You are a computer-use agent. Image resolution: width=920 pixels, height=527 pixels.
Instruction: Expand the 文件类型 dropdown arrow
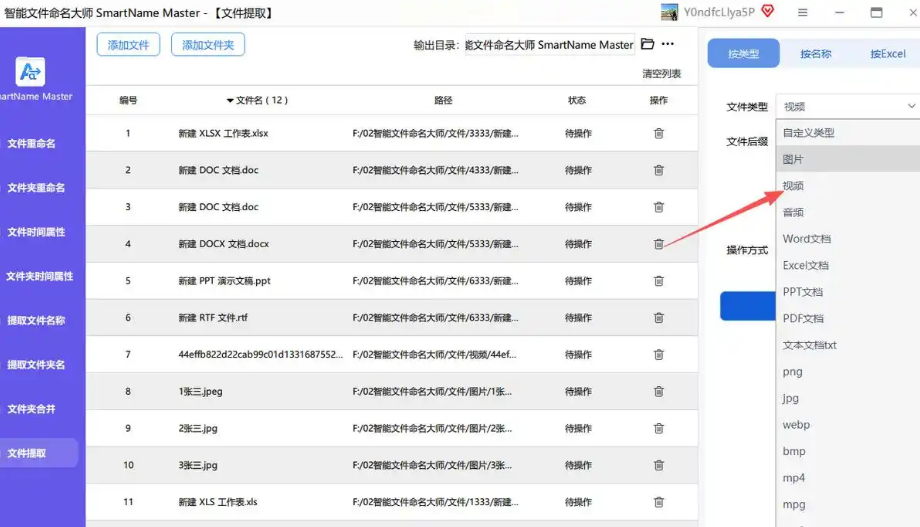point(911,106)
